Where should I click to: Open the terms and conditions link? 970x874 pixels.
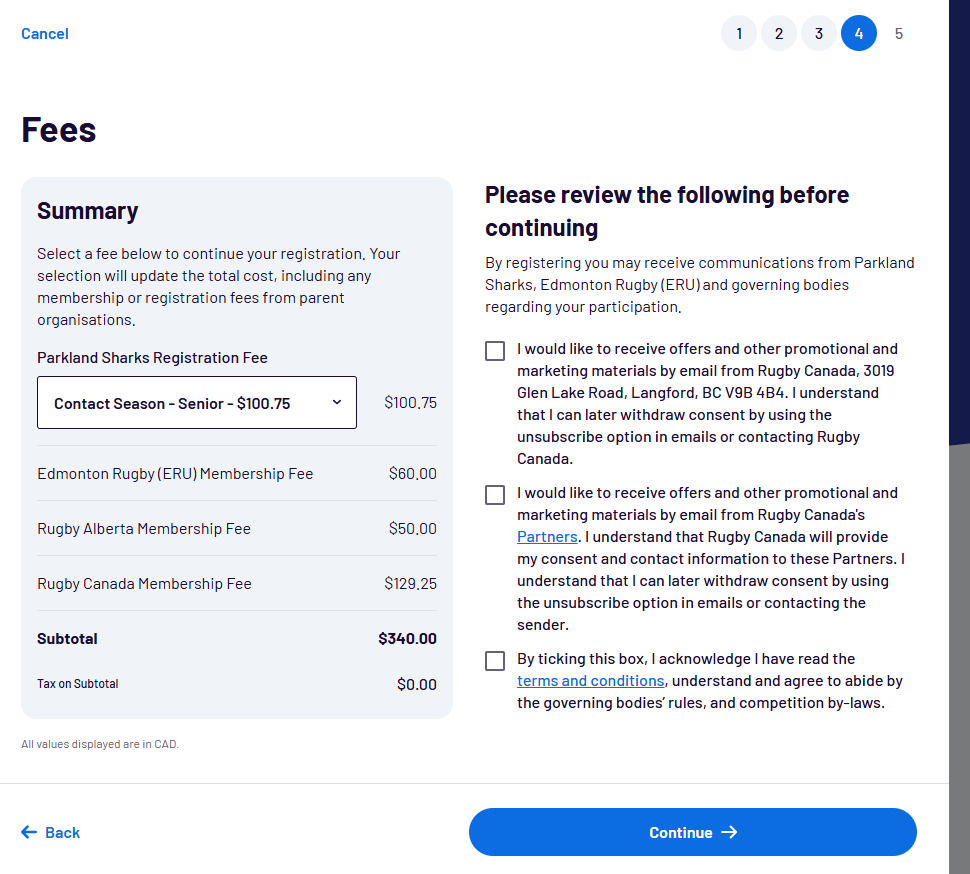pyautogui.click(x=590, y=681)
